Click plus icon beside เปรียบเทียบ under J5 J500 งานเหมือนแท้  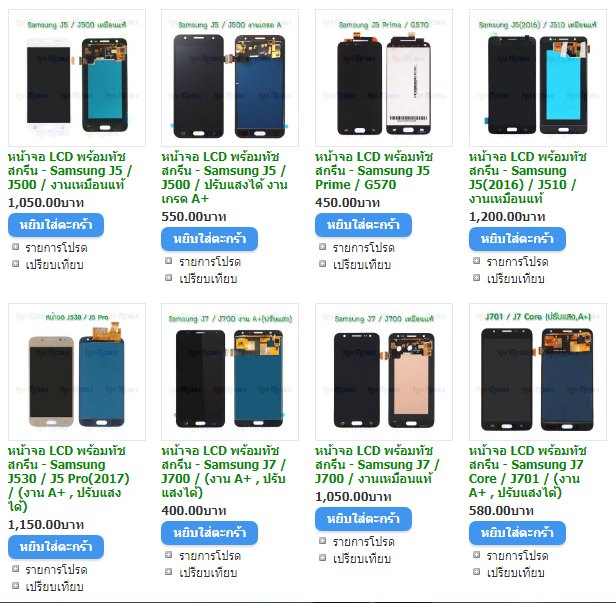15,264
